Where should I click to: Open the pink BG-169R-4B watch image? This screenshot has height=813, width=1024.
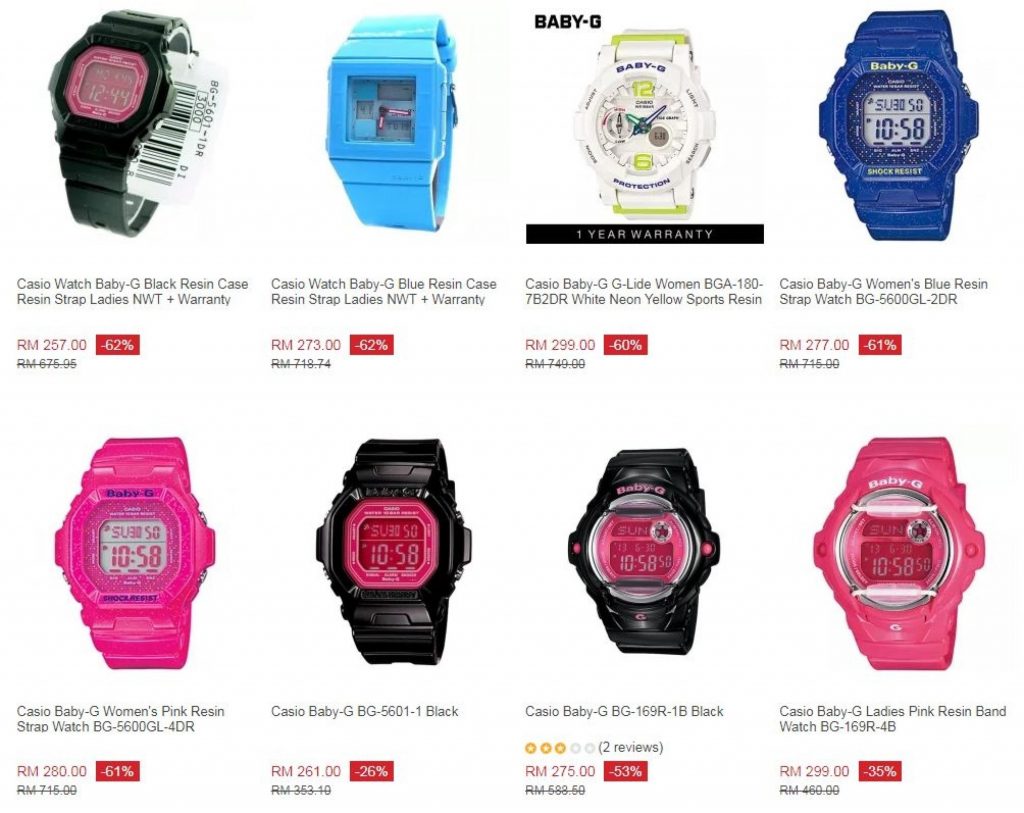898,554
